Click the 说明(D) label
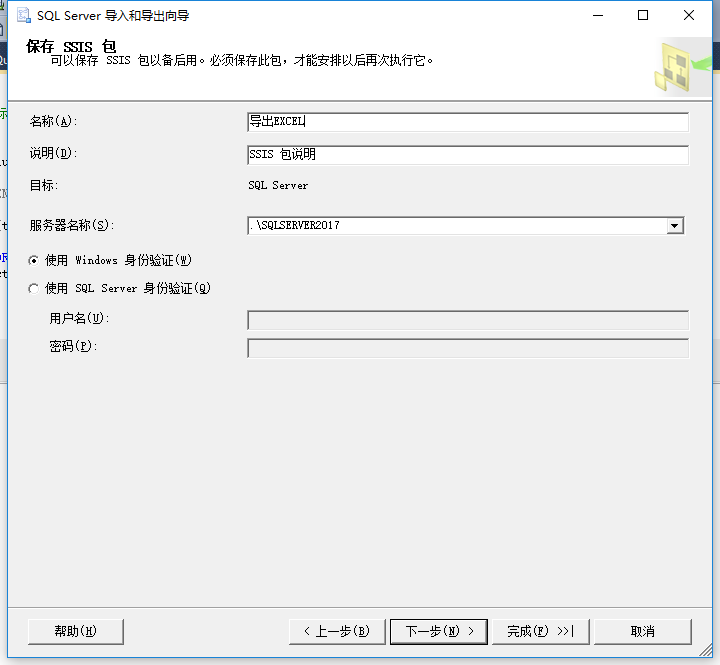The width and height of the screenshot is (720, 665). point(53,153)
